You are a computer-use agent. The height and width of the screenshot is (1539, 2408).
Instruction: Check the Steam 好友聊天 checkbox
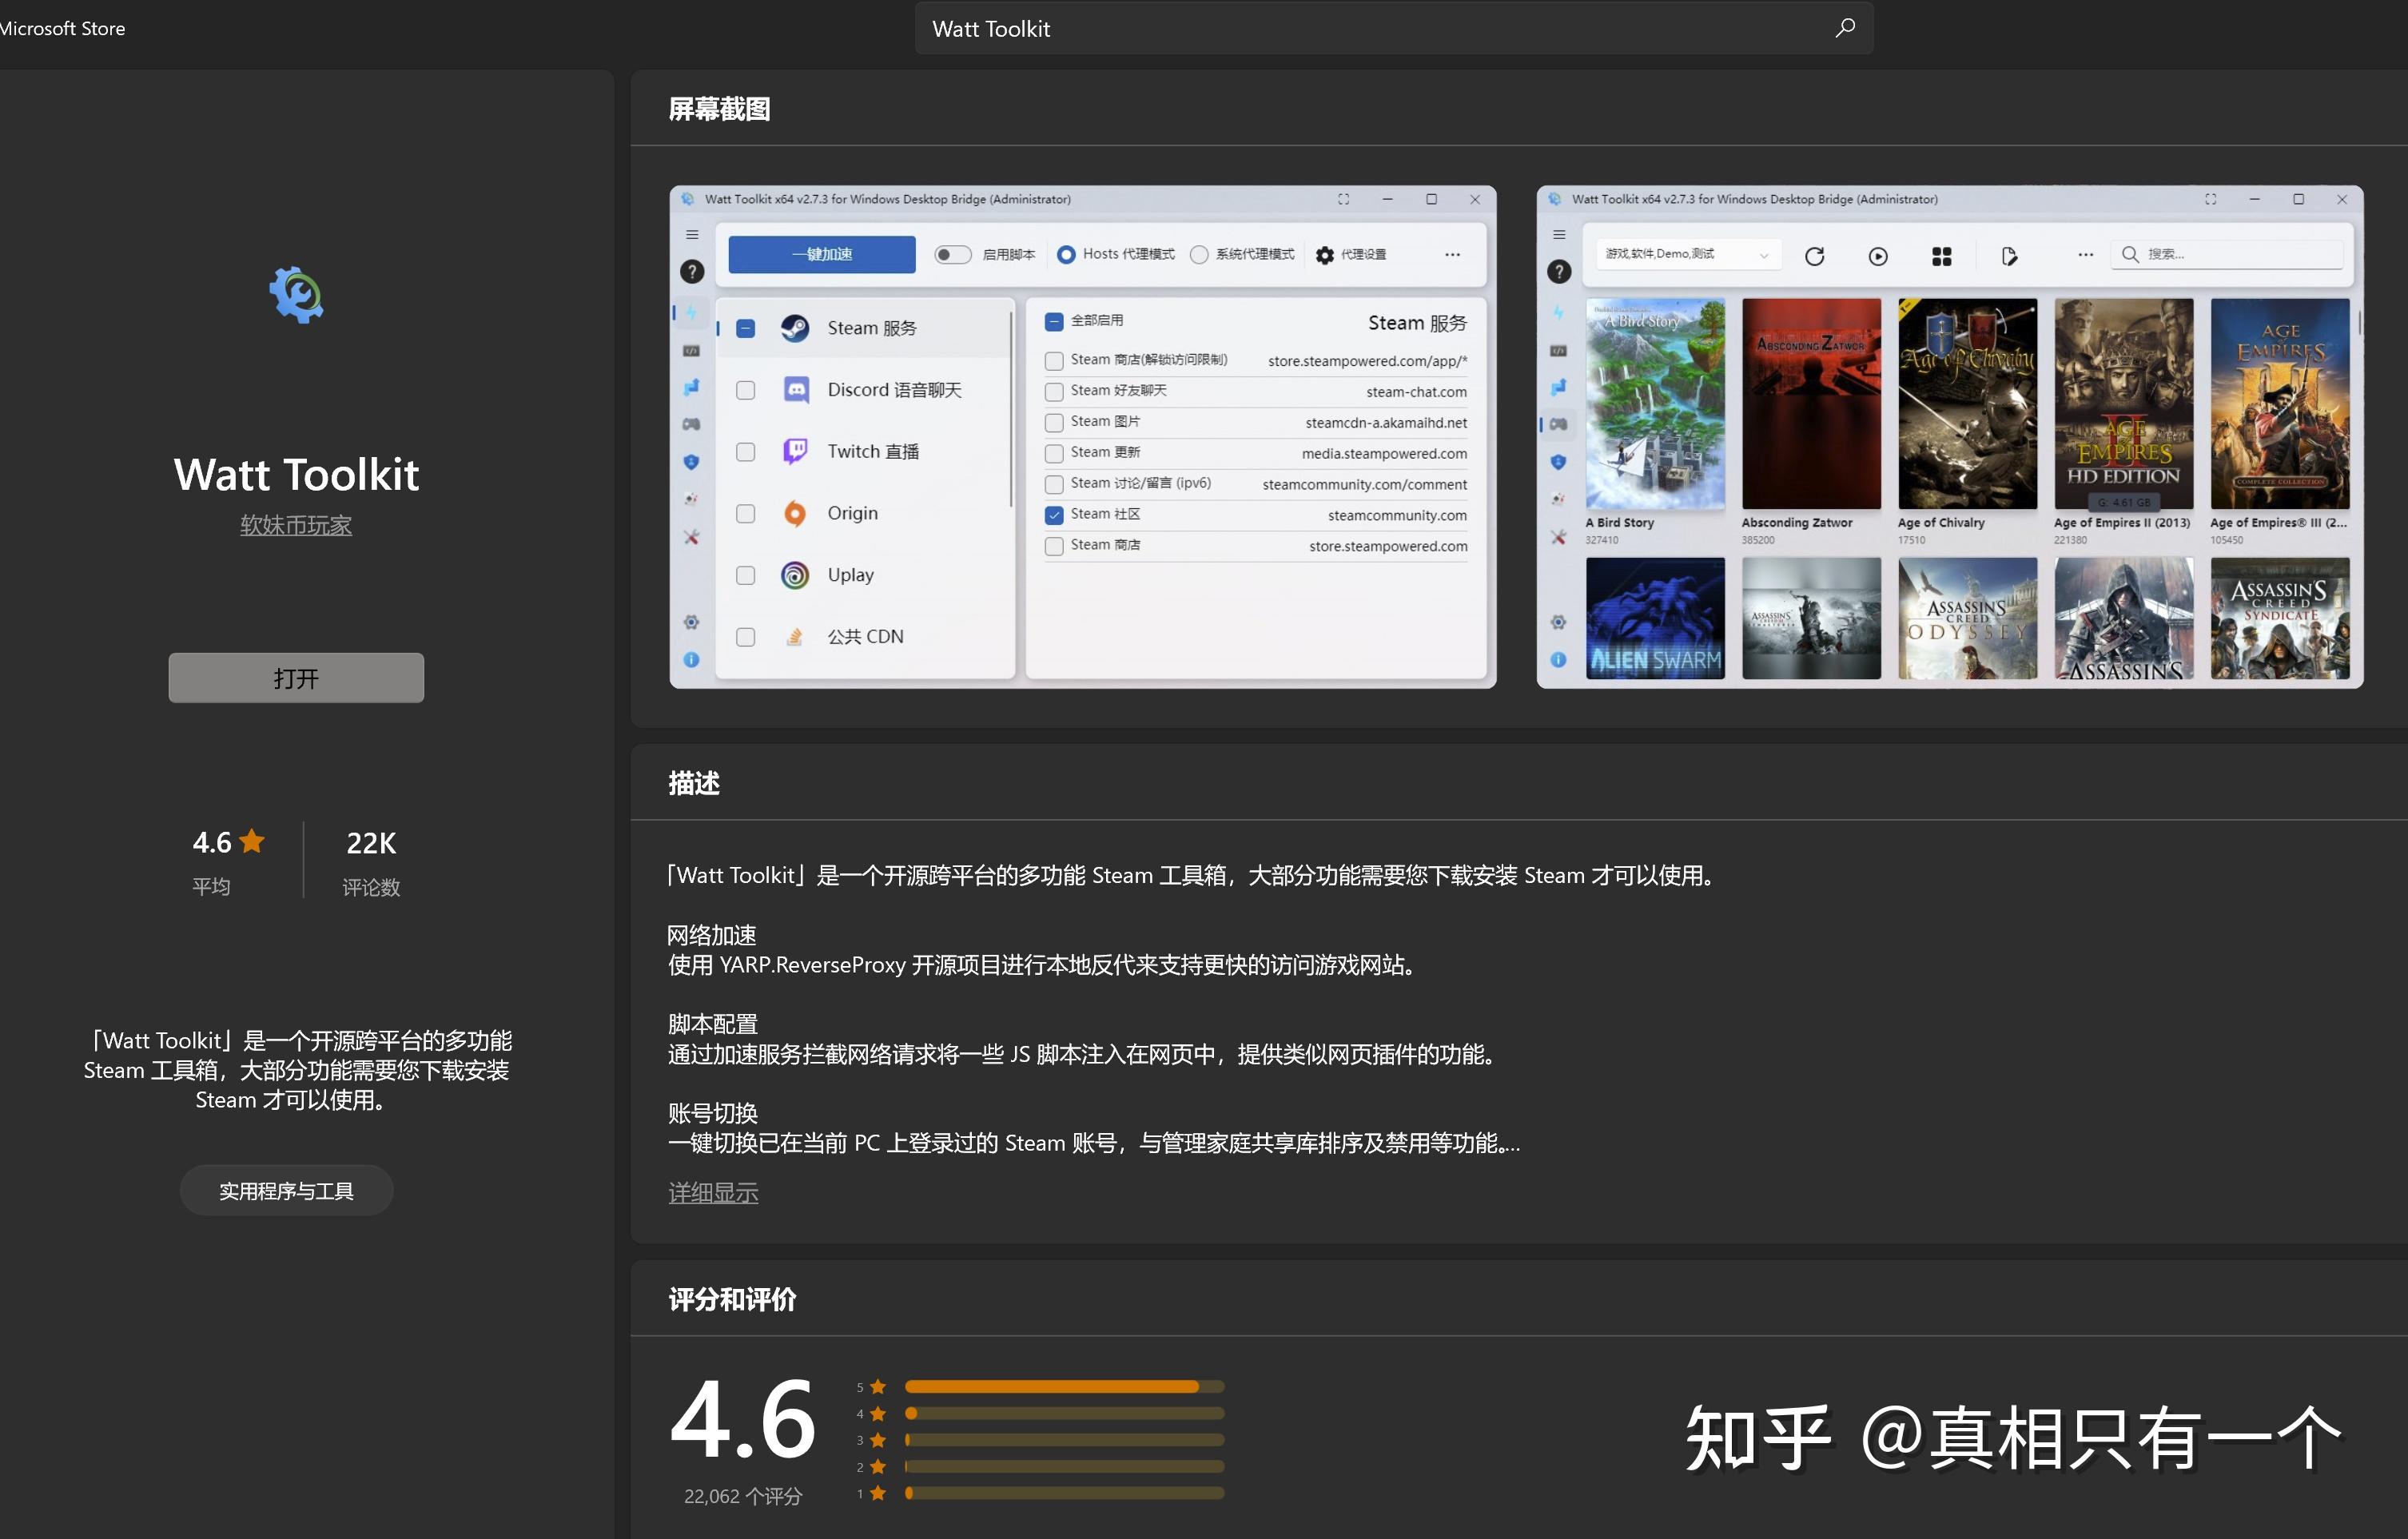tap(1053, 392)
